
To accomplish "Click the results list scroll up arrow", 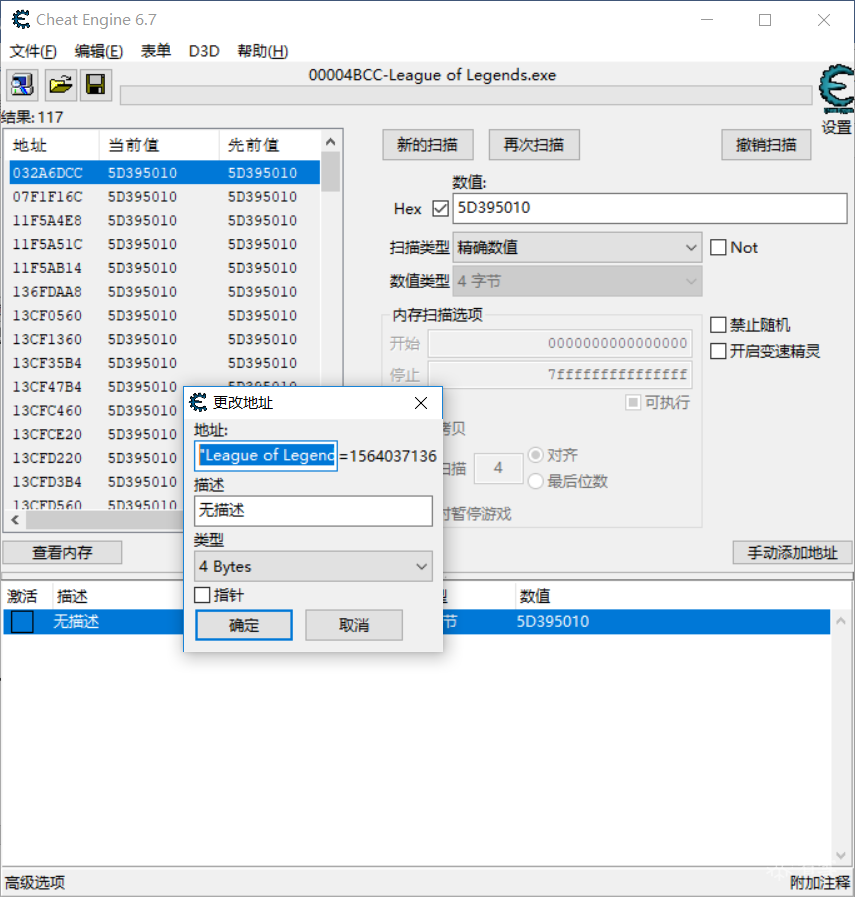I will point(331,142).
